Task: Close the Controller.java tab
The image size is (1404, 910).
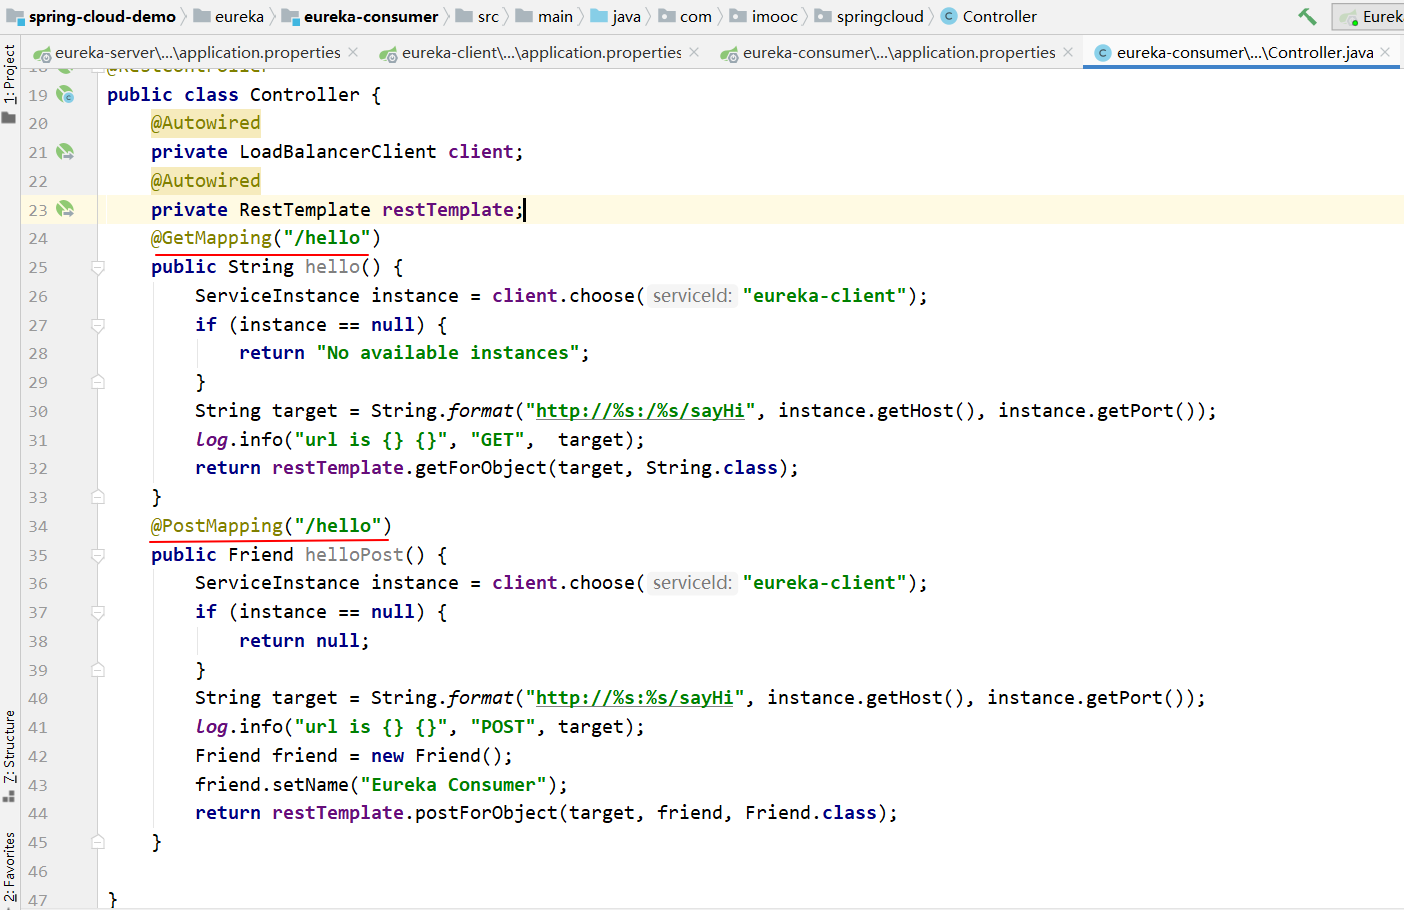Action: point(1385,52)
